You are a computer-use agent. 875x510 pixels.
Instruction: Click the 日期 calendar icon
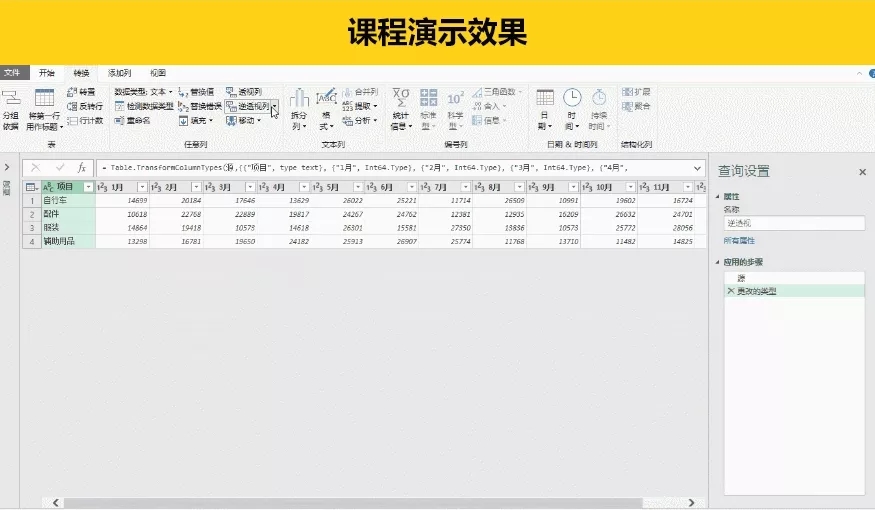coord(545,98)
